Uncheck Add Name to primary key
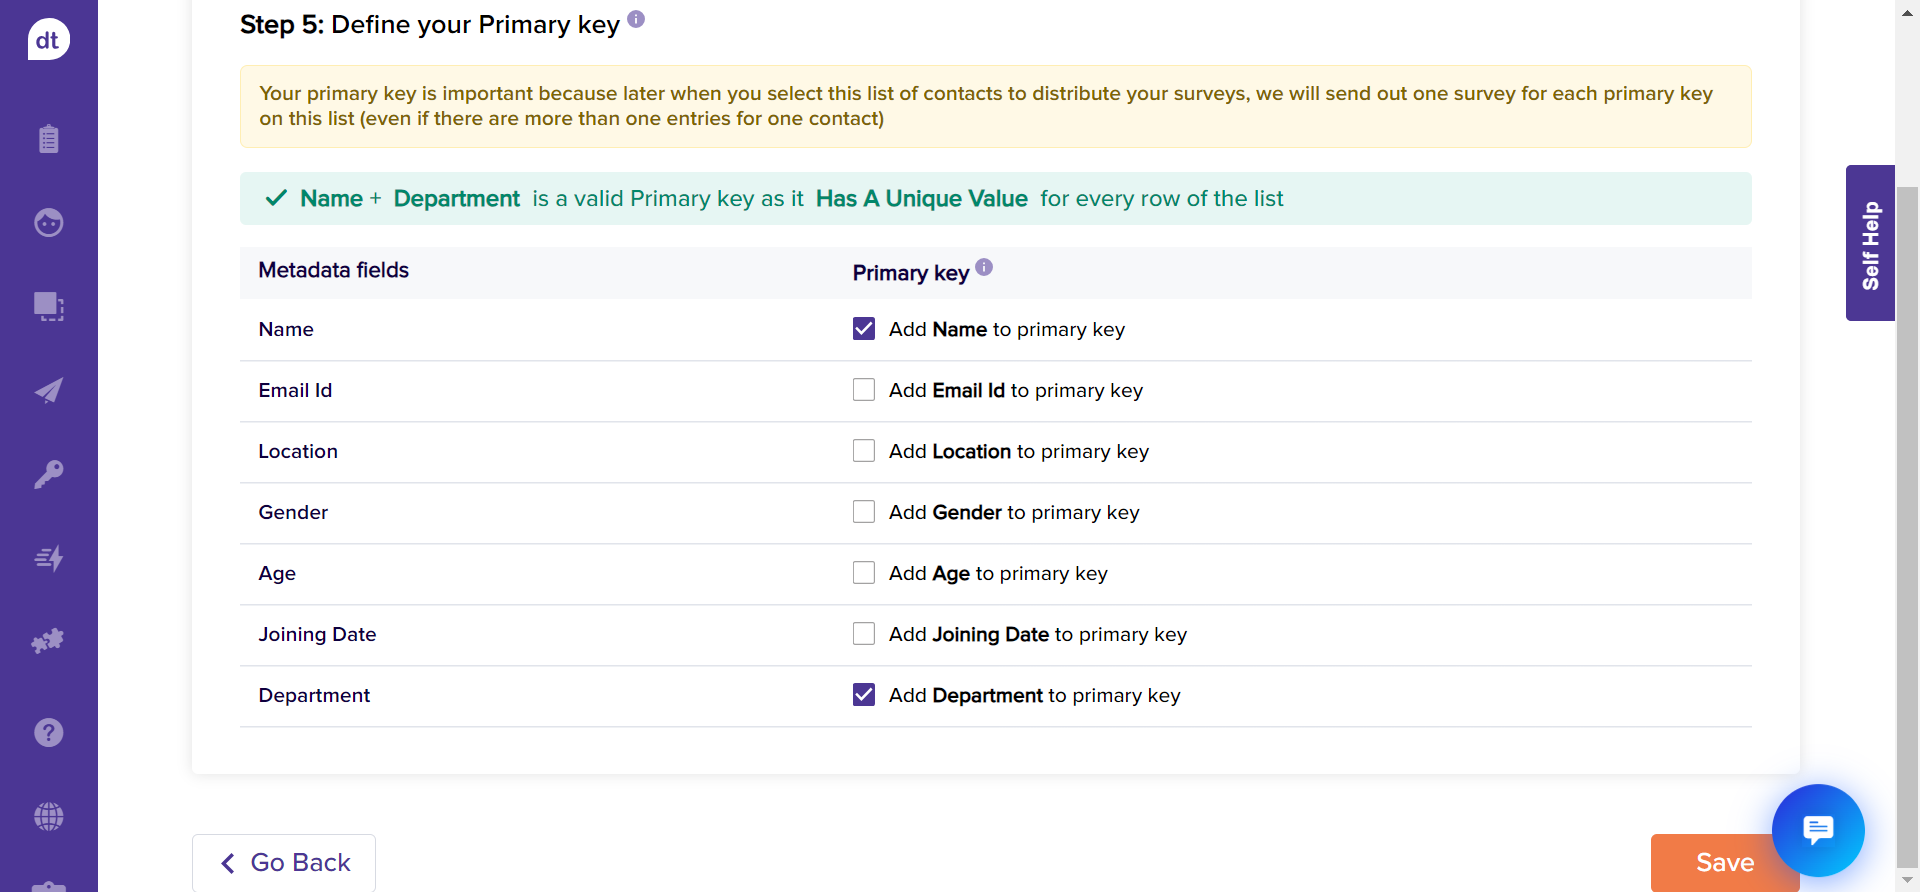Screen dimensions: 1920x892 pyautogui.click(x=864, y=329)
